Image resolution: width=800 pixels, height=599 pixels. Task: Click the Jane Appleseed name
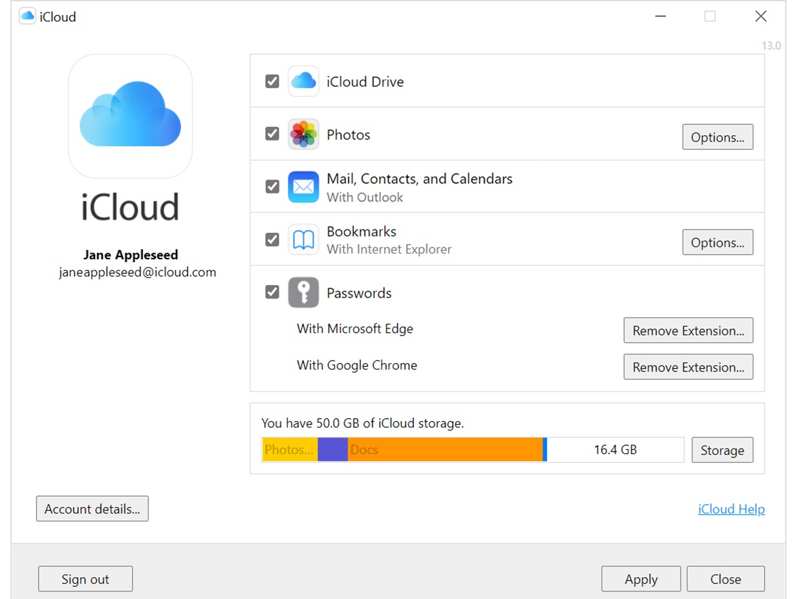tap(131, 254)
